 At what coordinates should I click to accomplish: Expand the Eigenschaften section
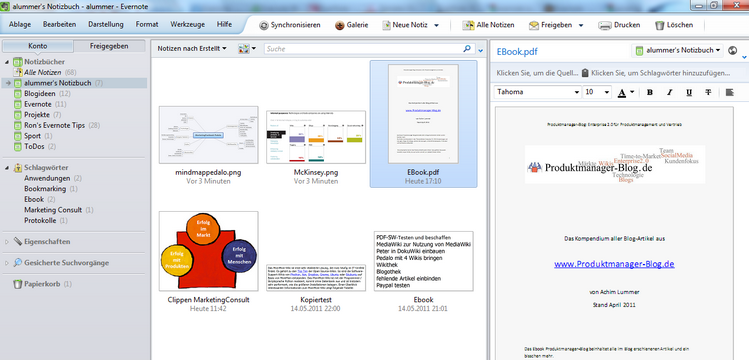pyautogui.click(x=7, y=242)
